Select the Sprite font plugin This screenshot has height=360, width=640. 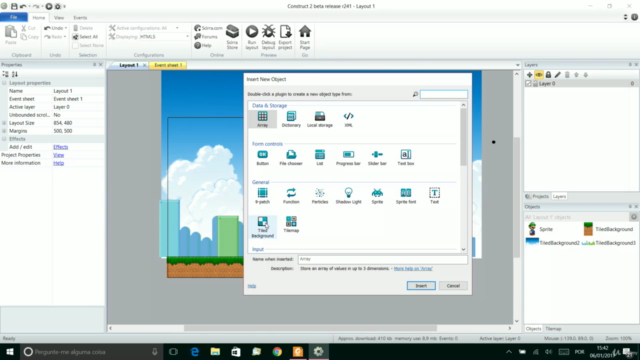(x=406, y=196)
